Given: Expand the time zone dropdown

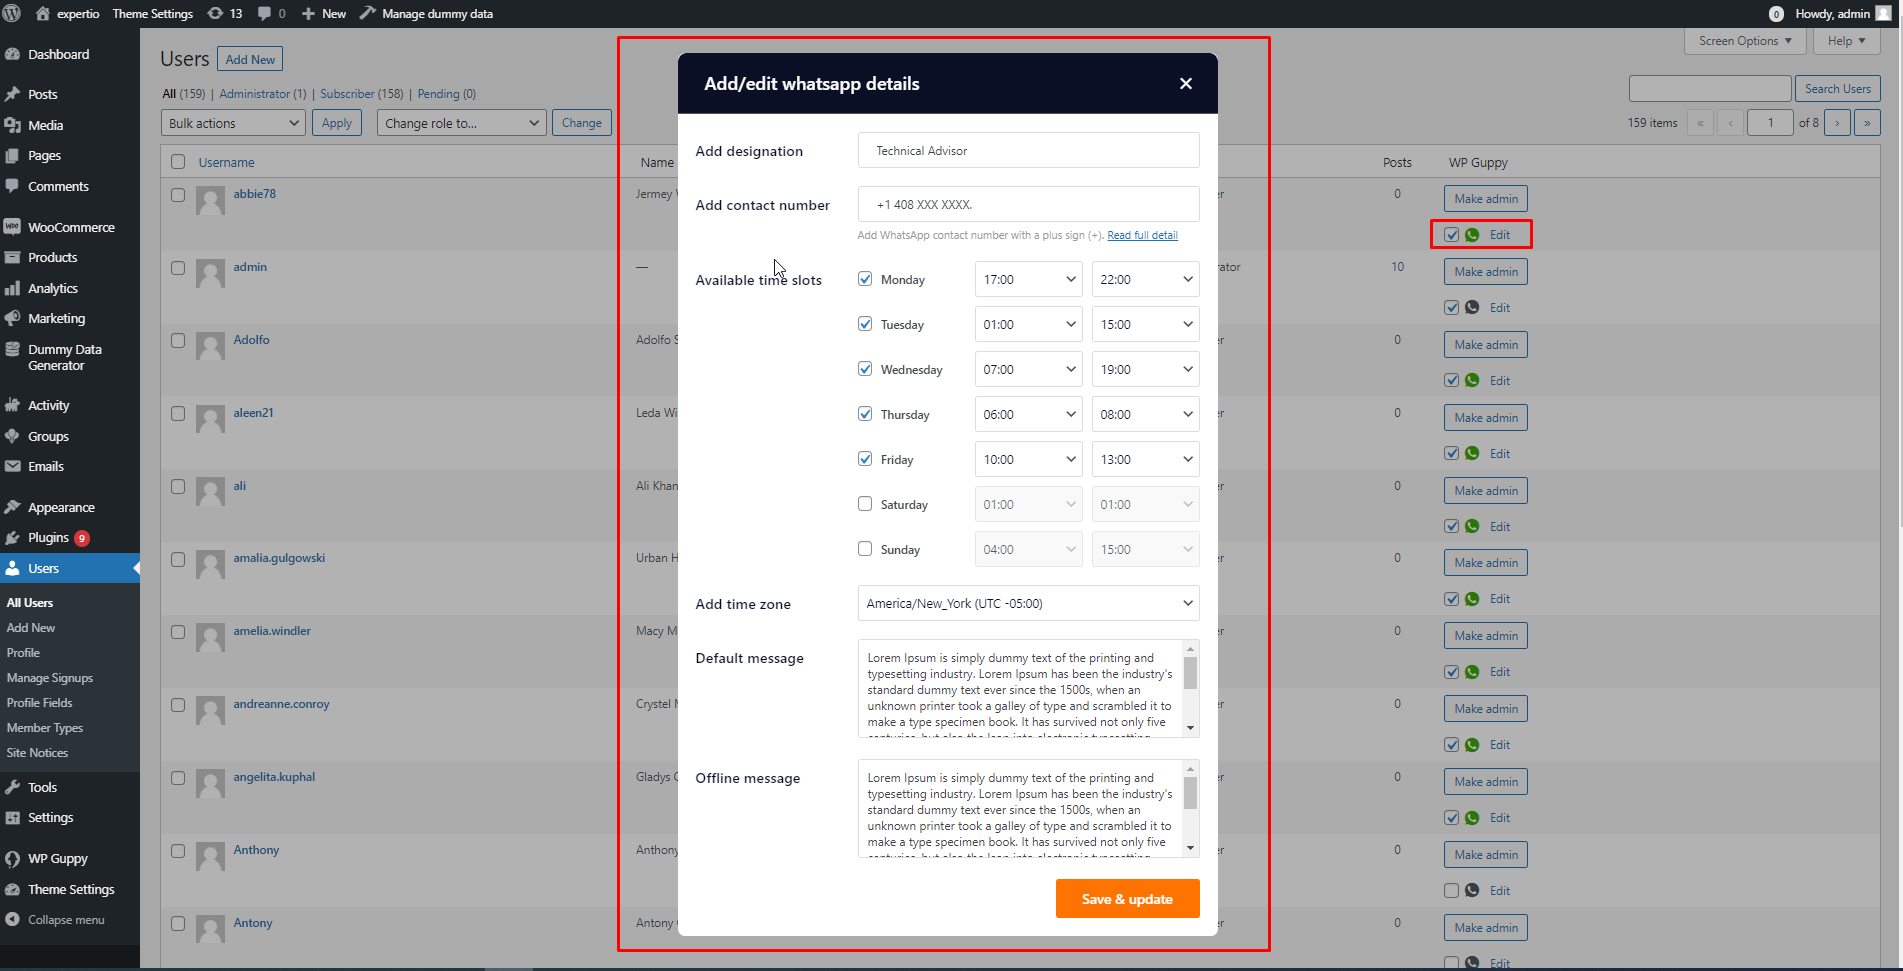Looking at the screenshot, I should 1028,604.
